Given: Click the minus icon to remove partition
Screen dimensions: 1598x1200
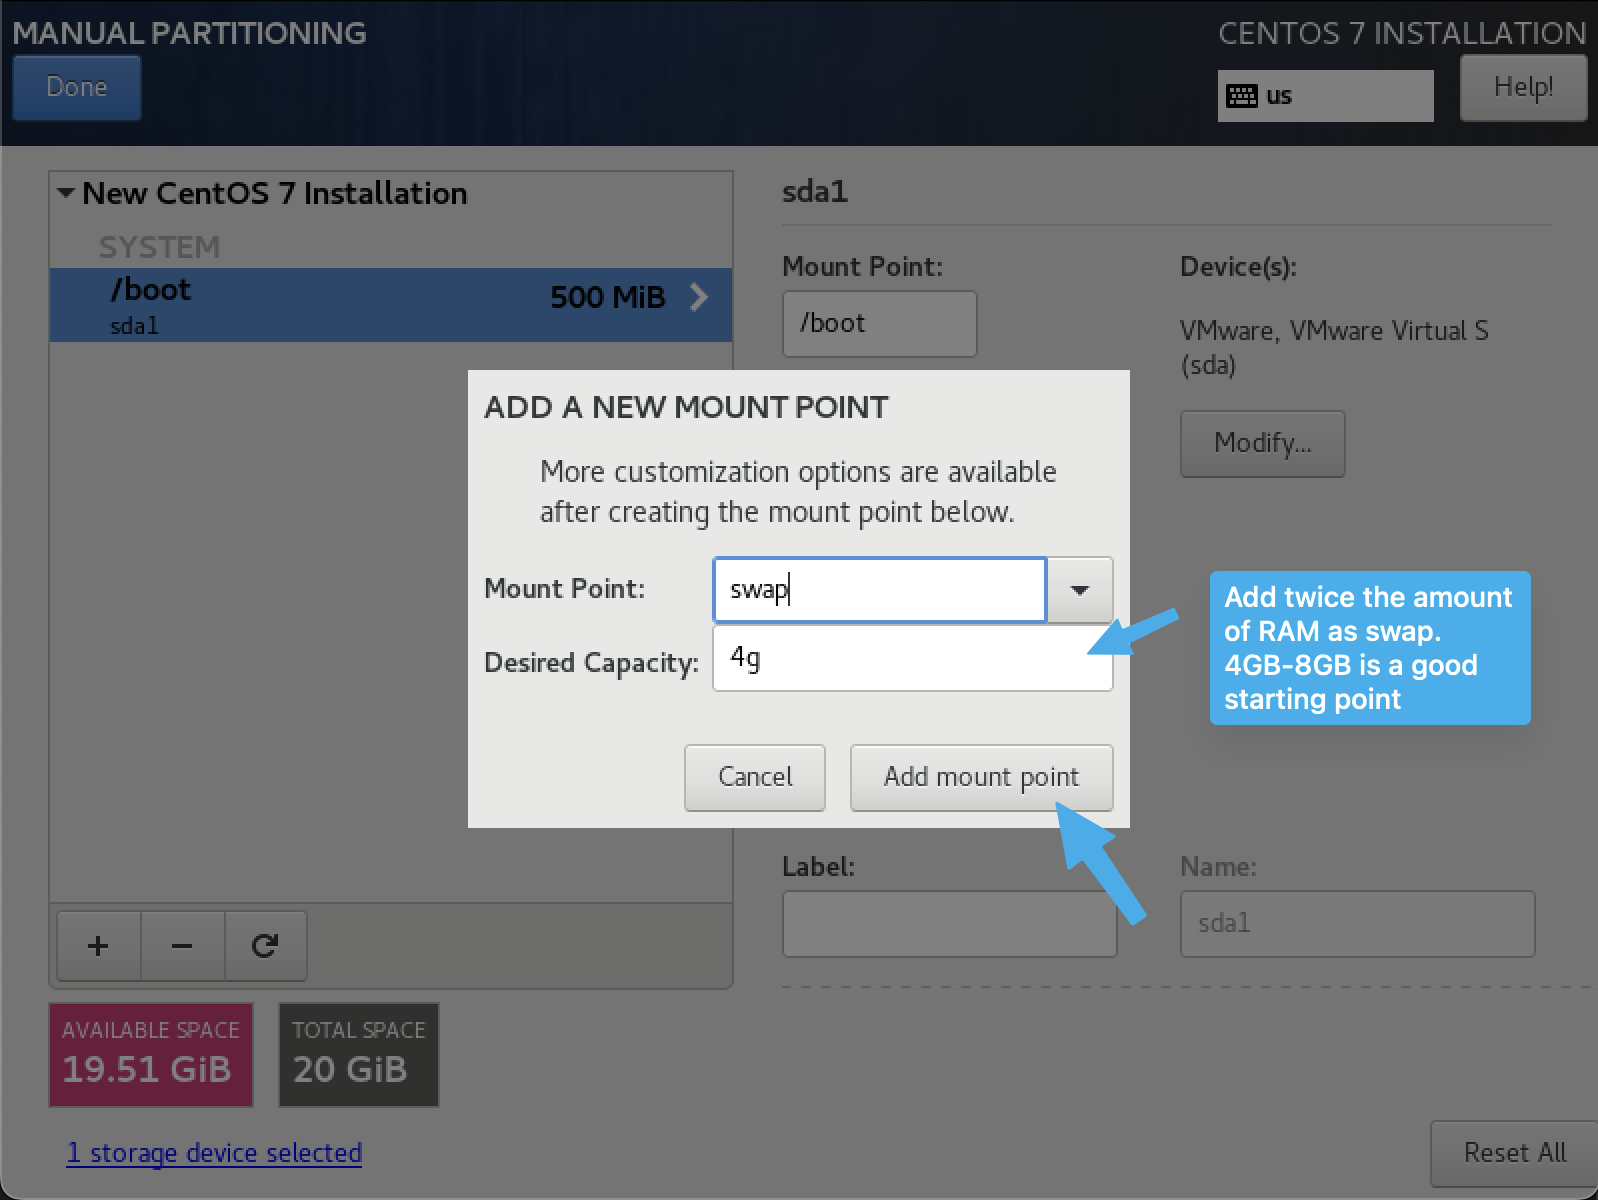Looking at the screenshot, I should tap(182, 946).
